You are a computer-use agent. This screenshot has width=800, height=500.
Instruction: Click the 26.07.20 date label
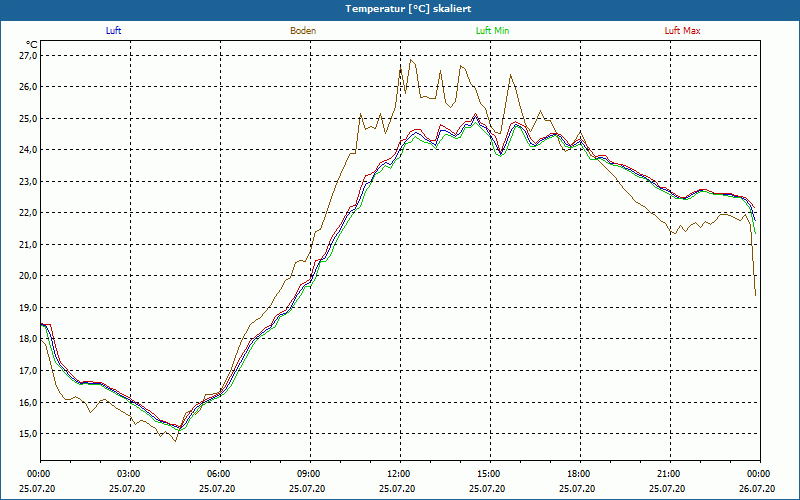click(x=757, y=488)
